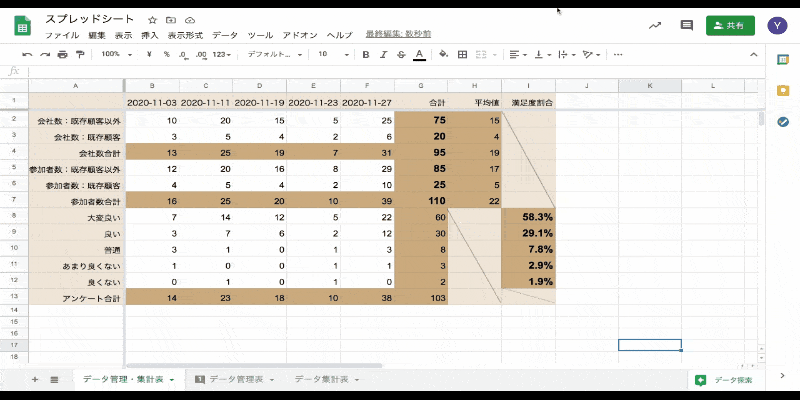Switch to データ管理表 sheet tab
800x400 pixels.
point(236,380)
